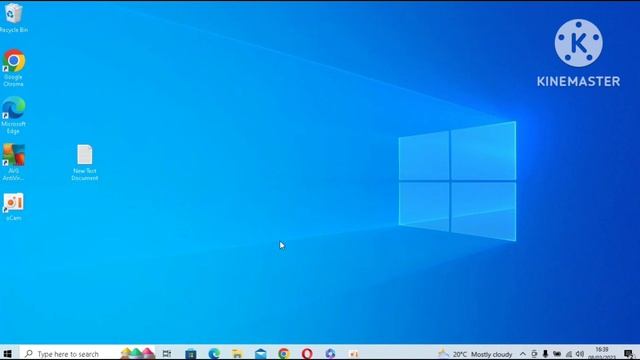Open Task View from the taskbar
The height and width of the screenshot is (360, 640).
point(167,353)
